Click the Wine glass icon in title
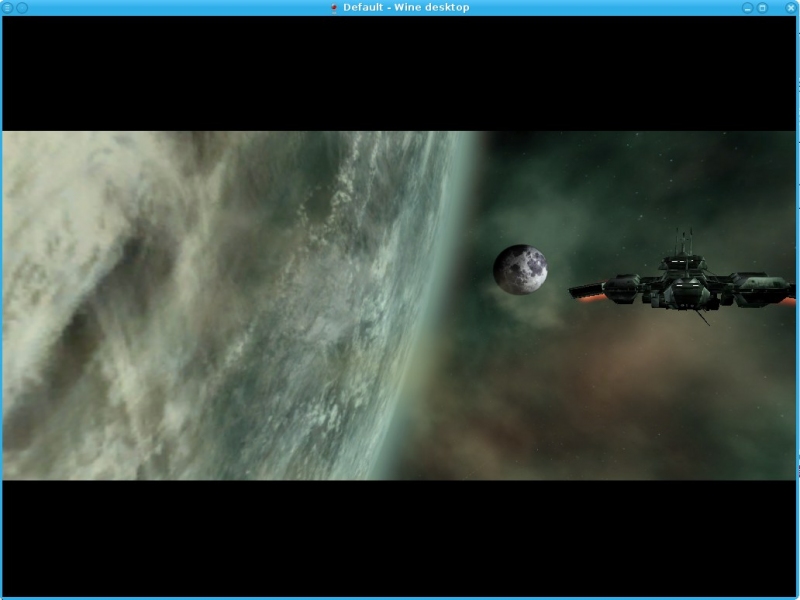The height and width of the screenshot is (600, 800). click(334, 7)
